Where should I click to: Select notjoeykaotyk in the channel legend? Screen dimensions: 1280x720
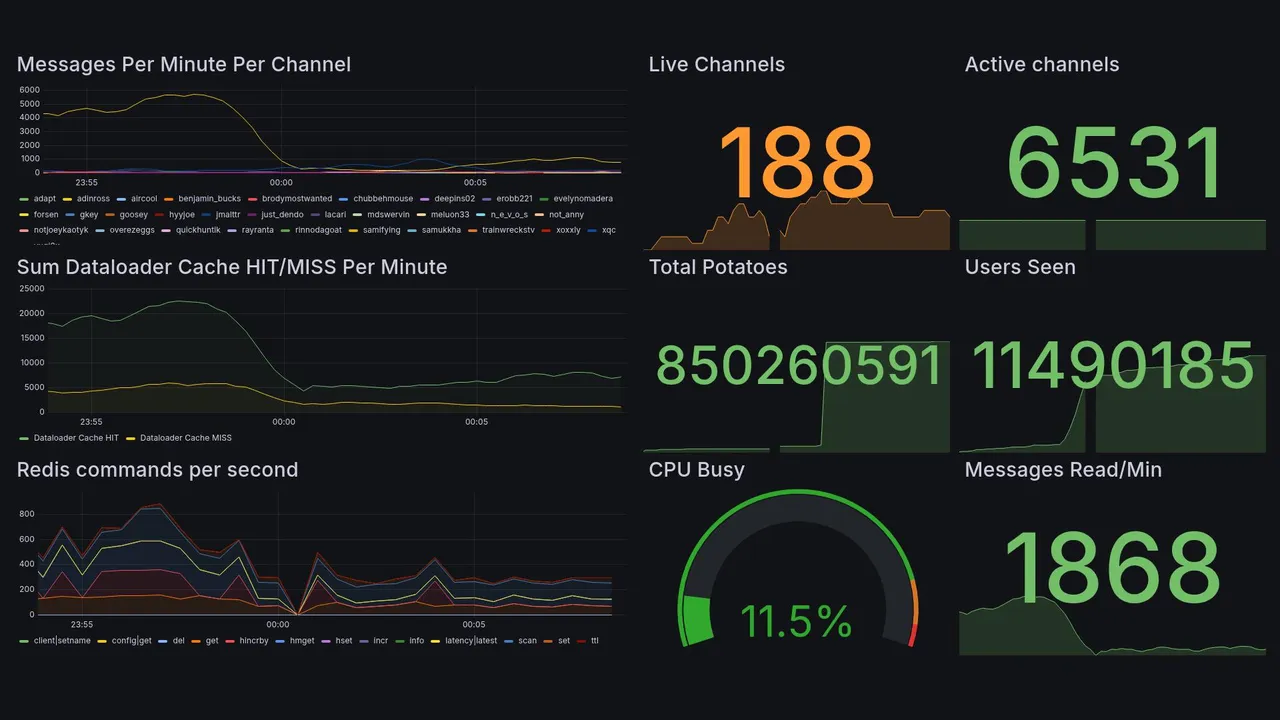tap(54, 231)
